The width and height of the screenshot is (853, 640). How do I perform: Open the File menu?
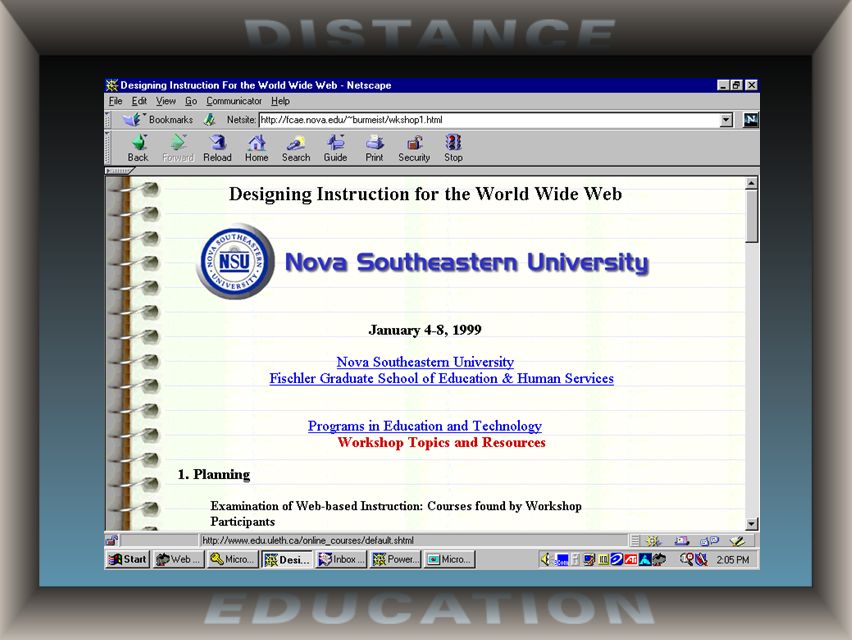pos(115,101)
